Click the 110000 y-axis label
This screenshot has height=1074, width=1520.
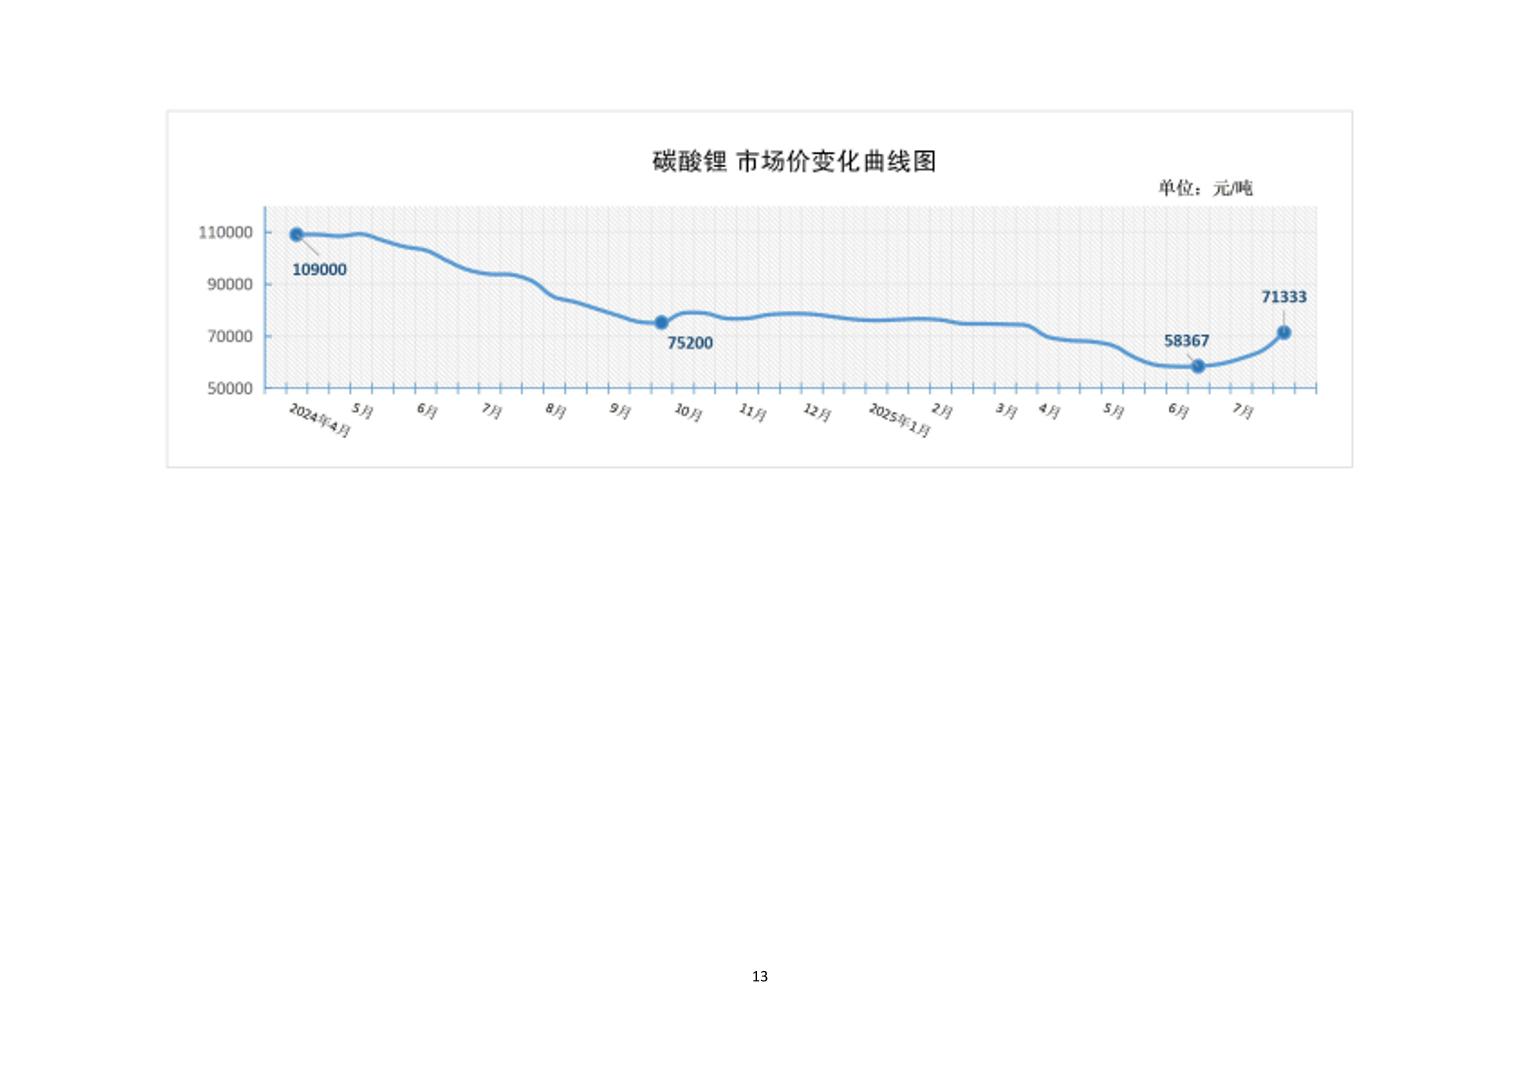[225, 232]
